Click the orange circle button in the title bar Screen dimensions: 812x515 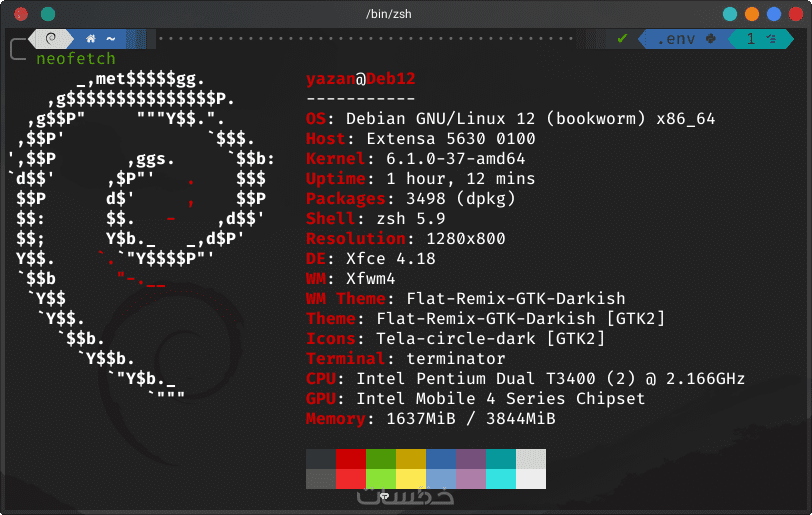coord(752,14)
